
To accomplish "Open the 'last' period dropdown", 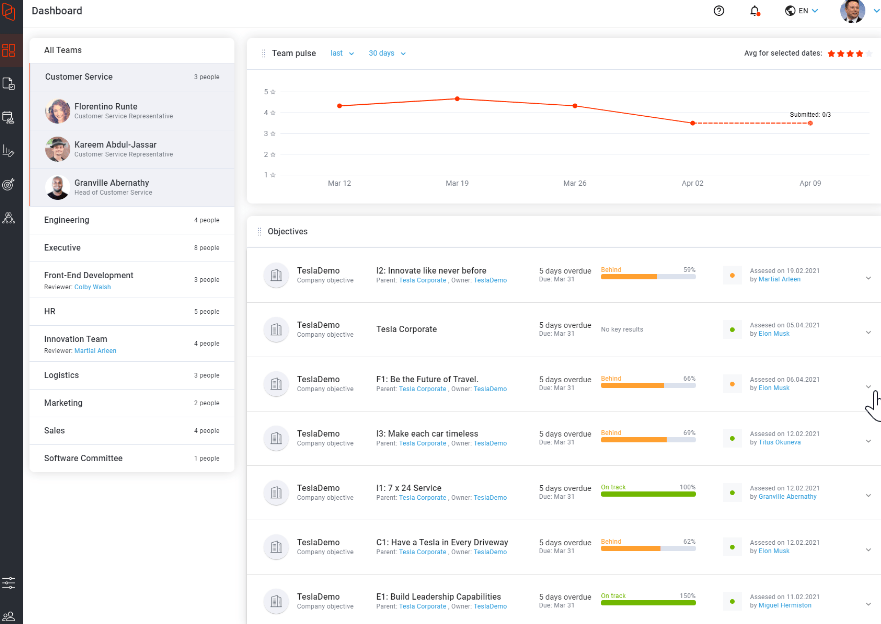I will [342, 53].
